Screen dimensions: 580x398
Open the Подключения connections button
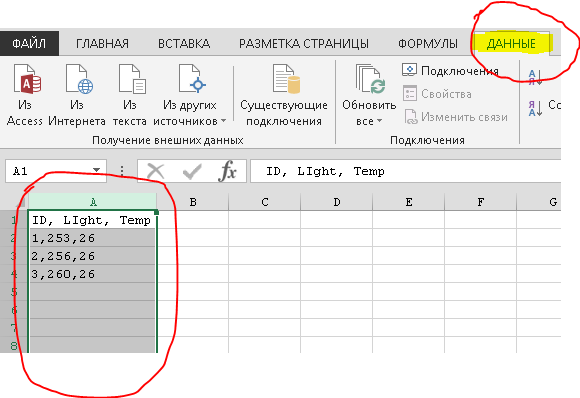[x=450, y=70]
